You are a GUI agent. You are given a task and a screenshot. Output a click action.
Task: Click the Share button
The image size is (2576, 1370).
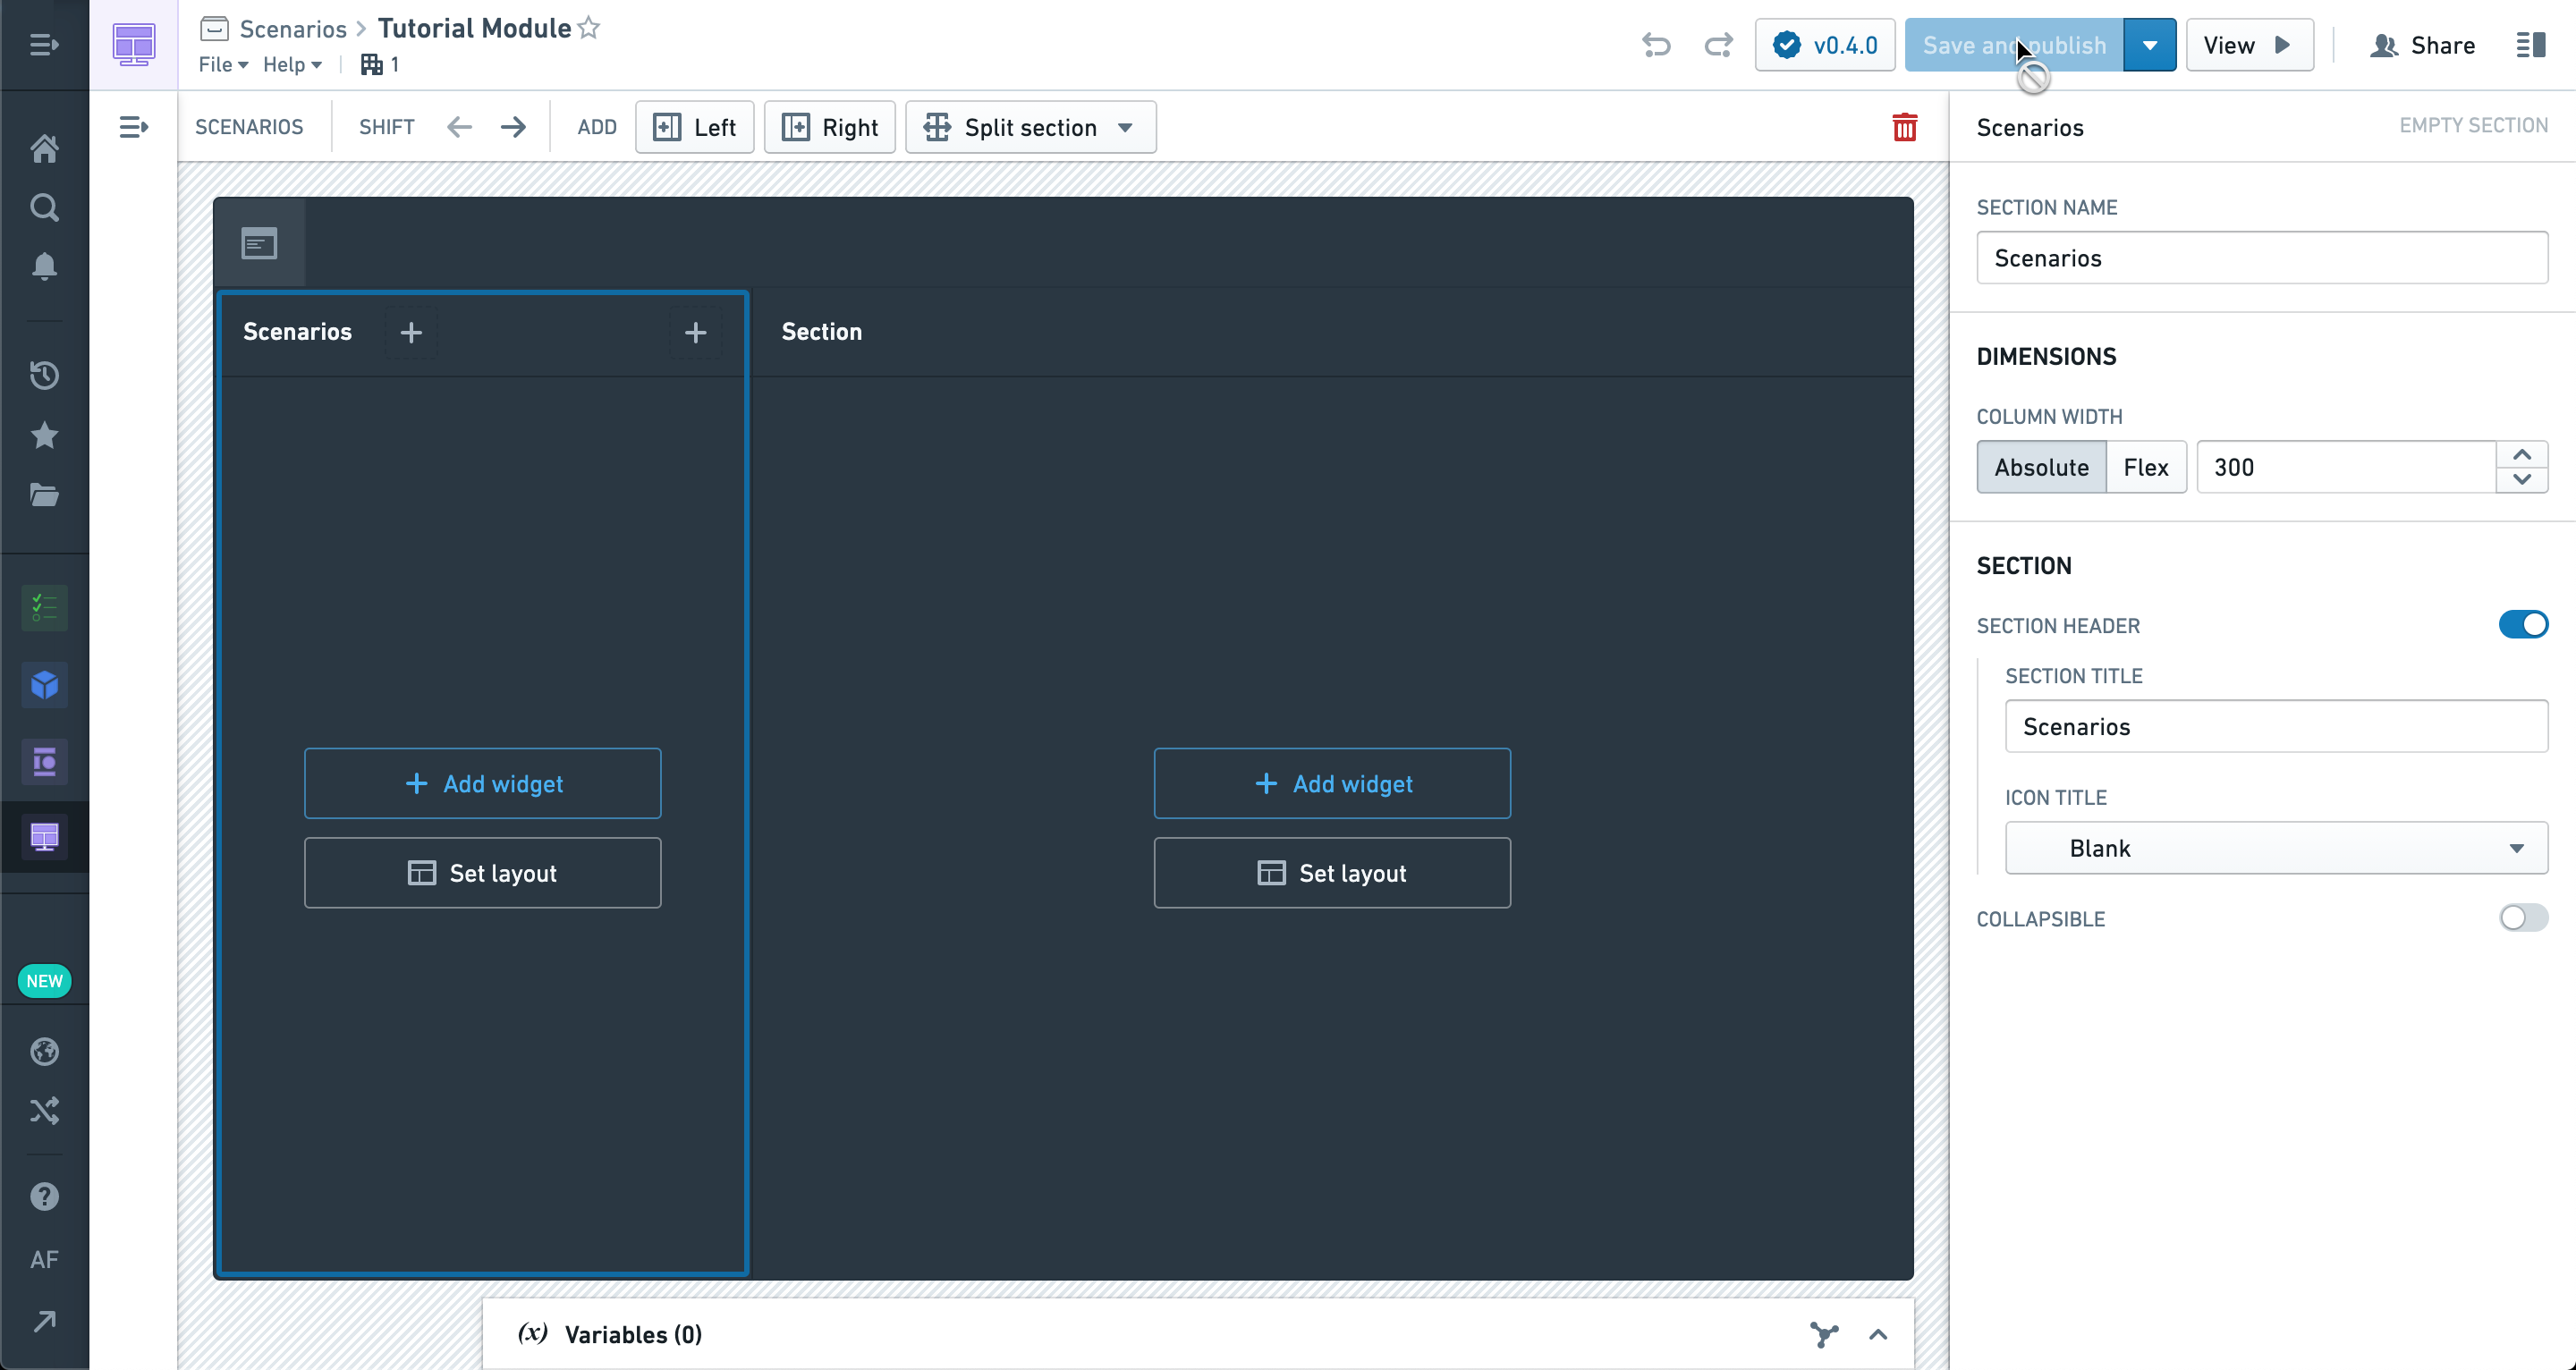(x=2422, y=45)
